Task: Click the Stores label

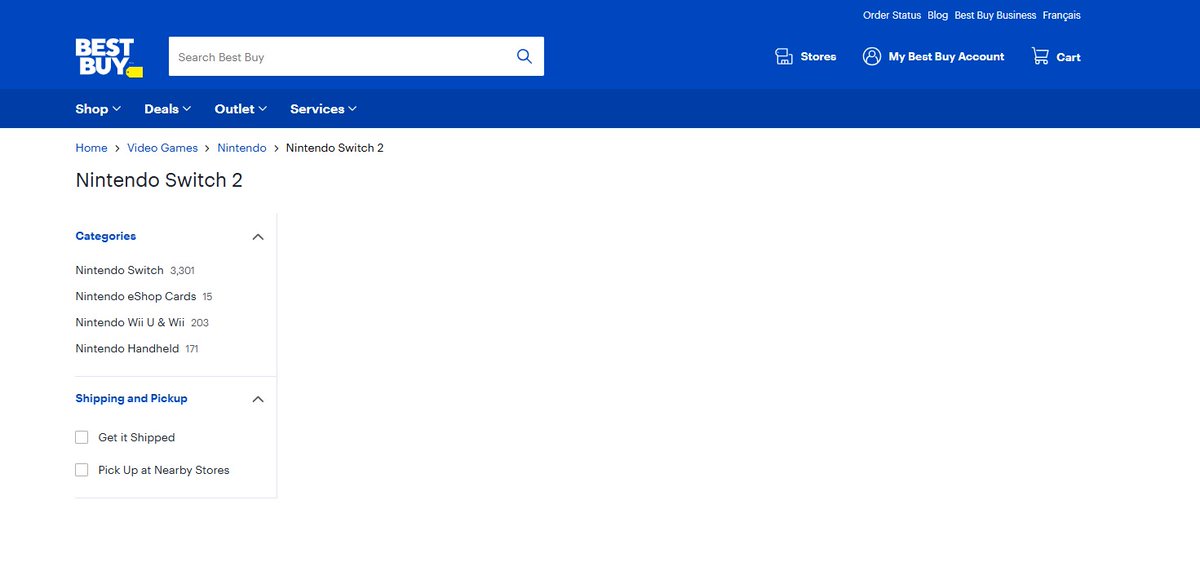Action: click(818, 57)
